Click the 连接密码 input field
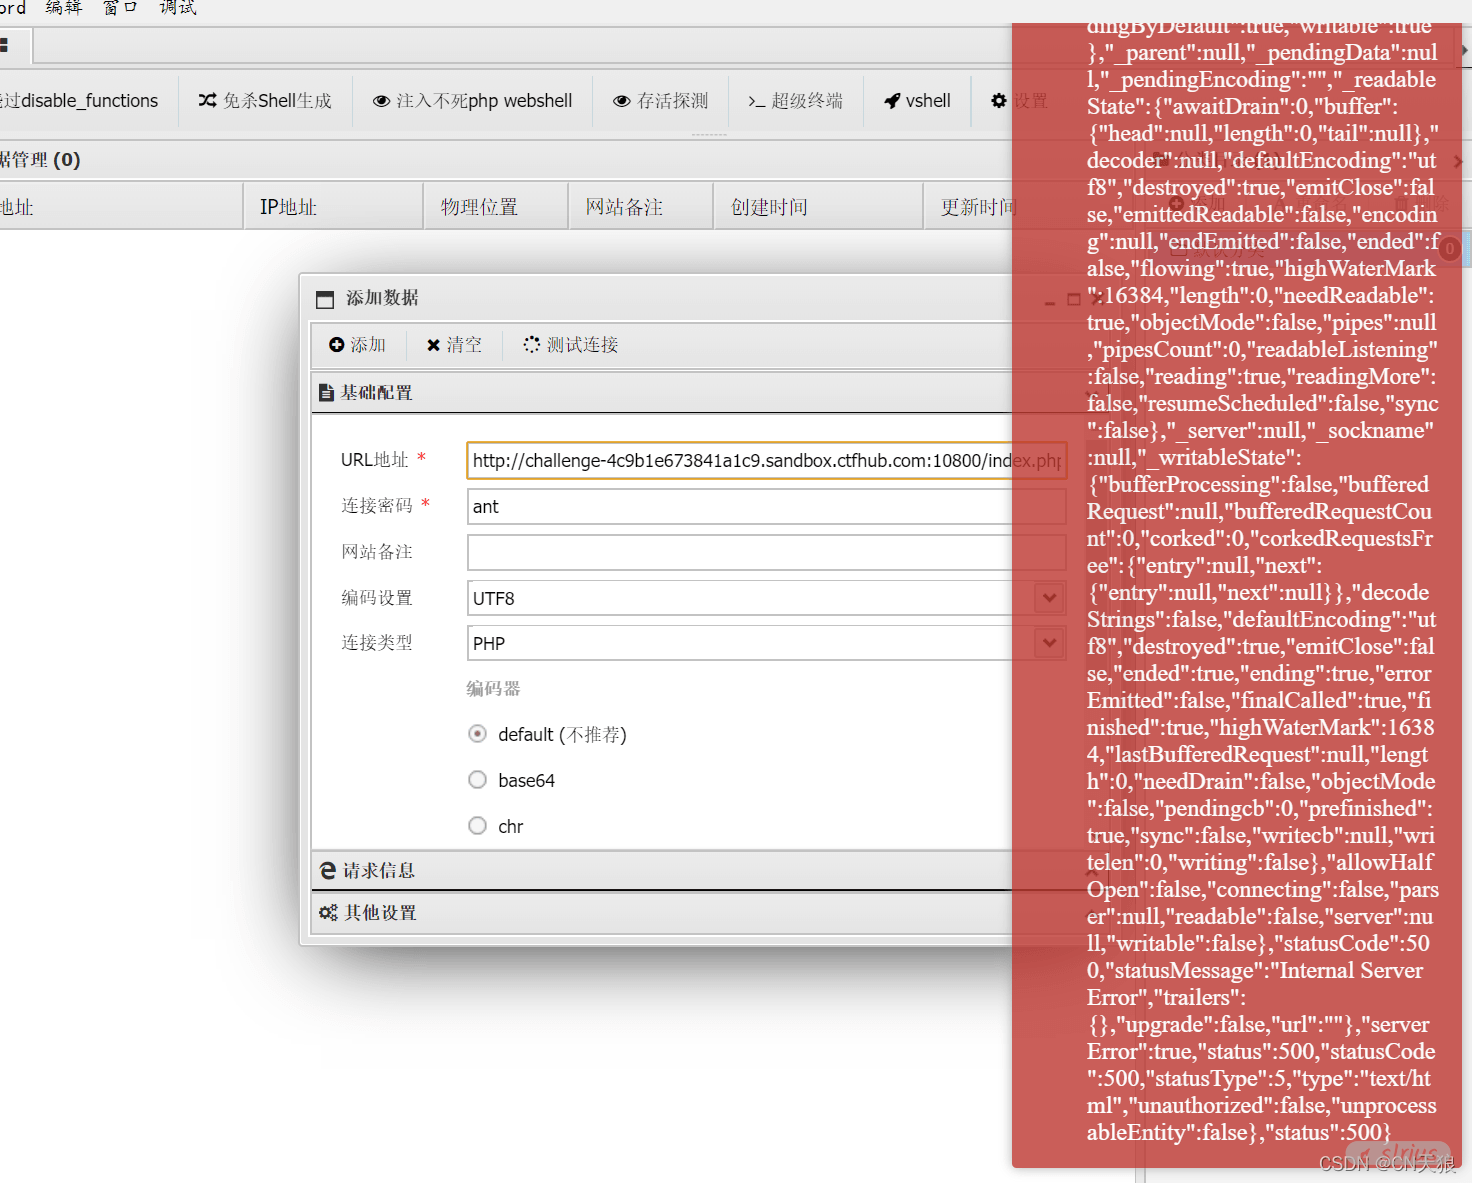 [x=740, y=507]
